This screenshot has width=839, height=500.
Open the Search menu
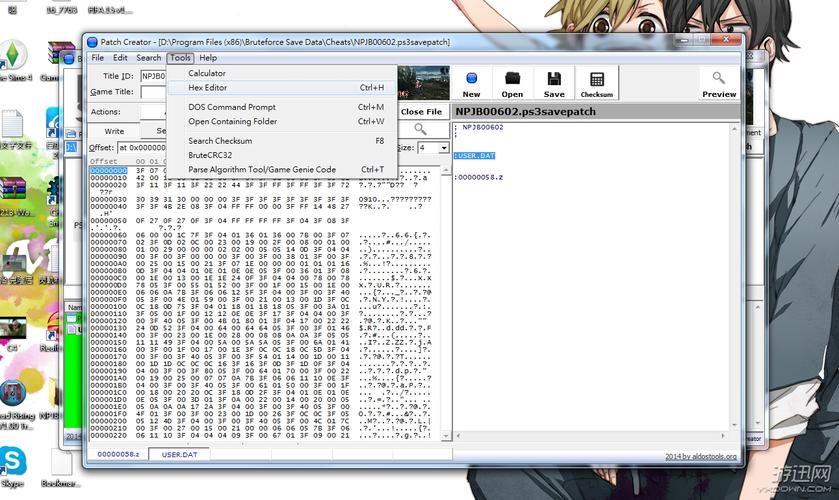tap(148, 58)
